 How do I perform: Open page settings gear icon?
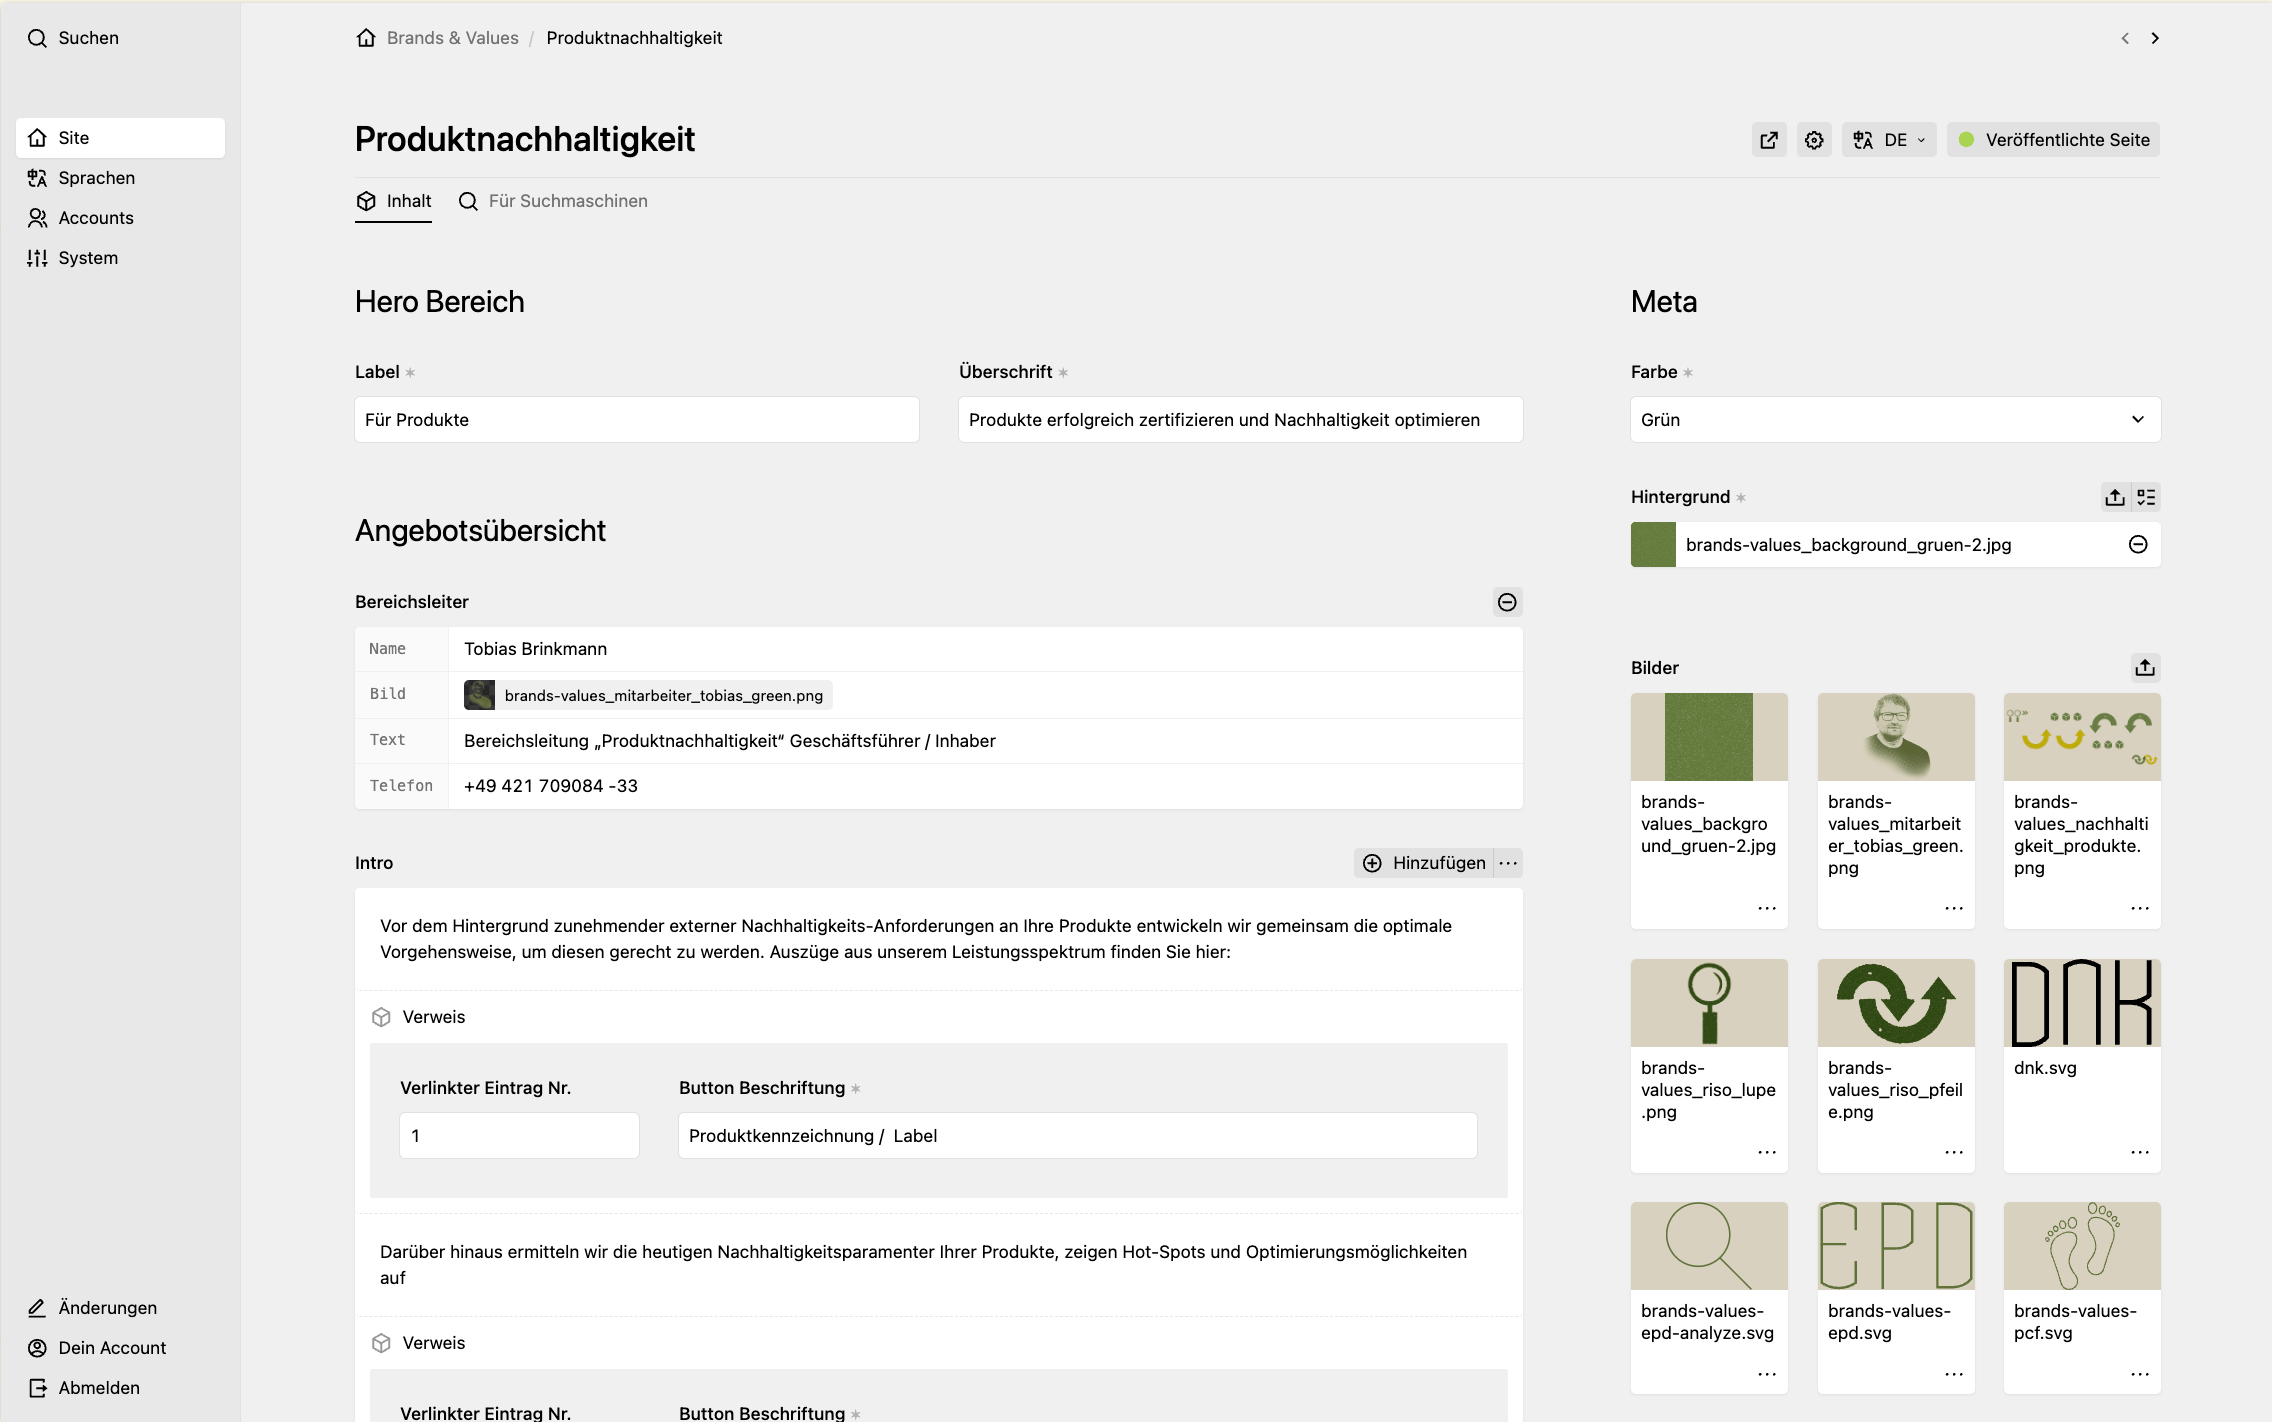tap(1814, 140)
